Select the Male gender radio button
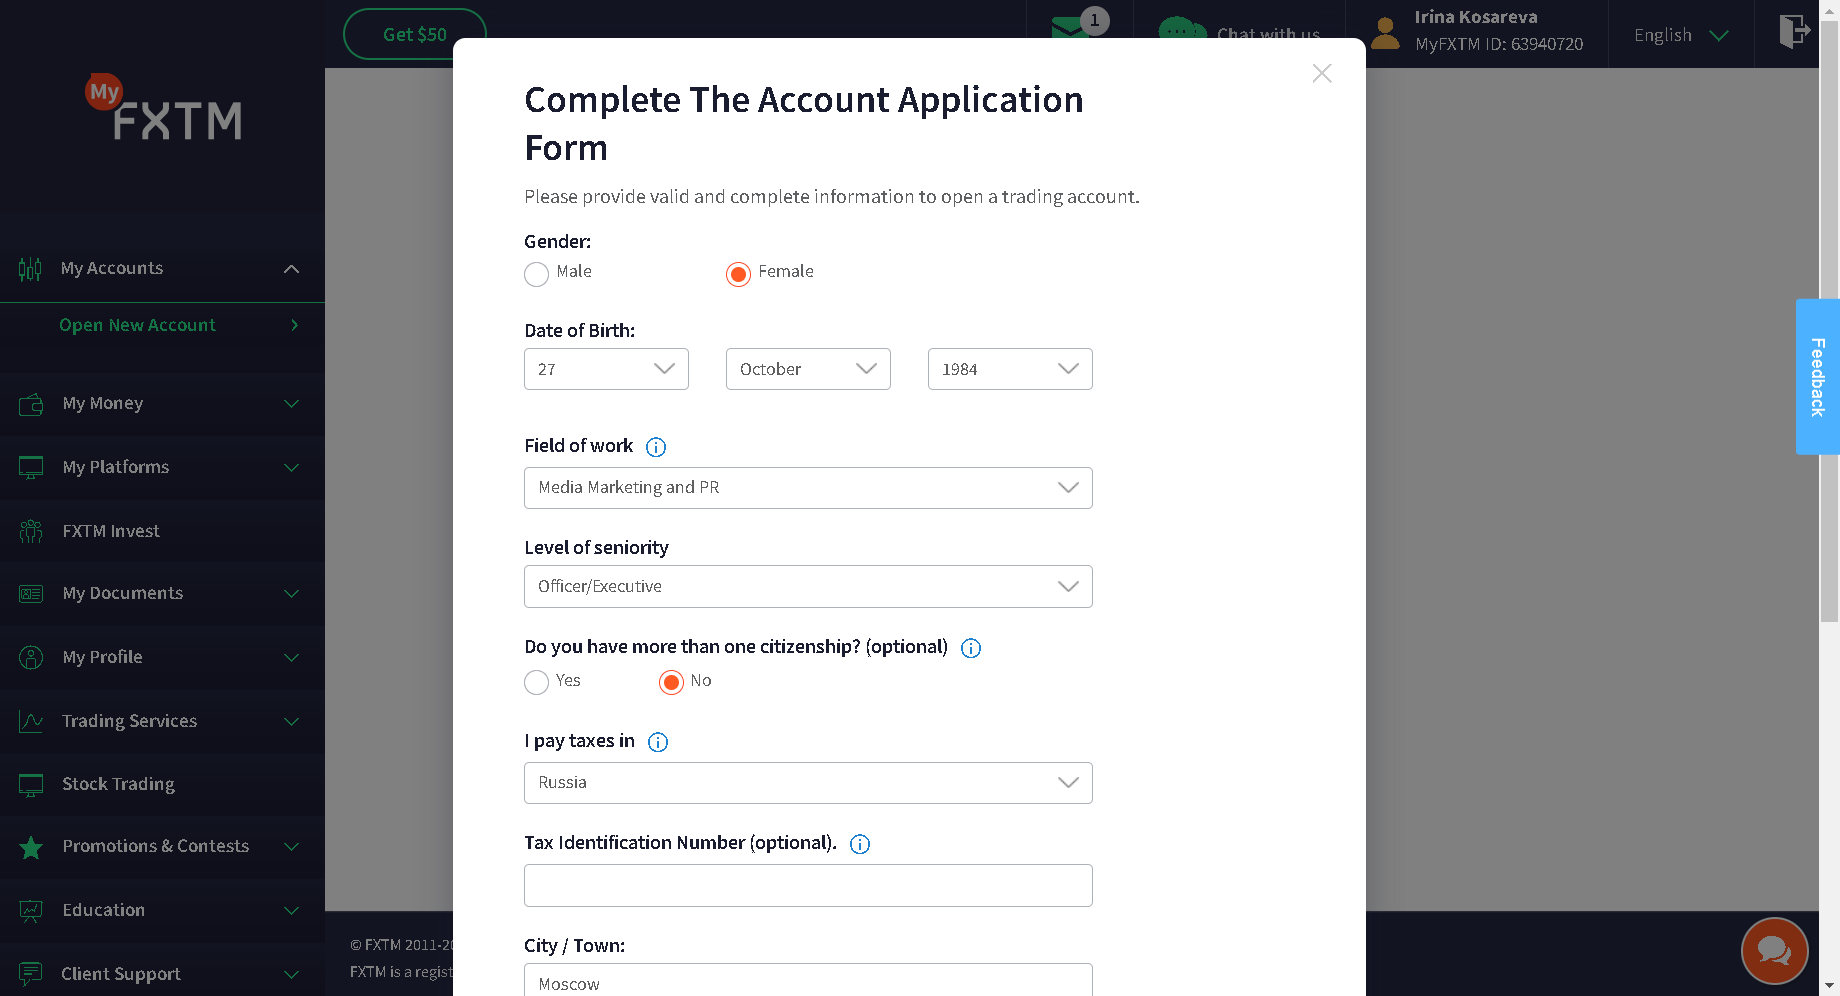 tap(537, 274)
